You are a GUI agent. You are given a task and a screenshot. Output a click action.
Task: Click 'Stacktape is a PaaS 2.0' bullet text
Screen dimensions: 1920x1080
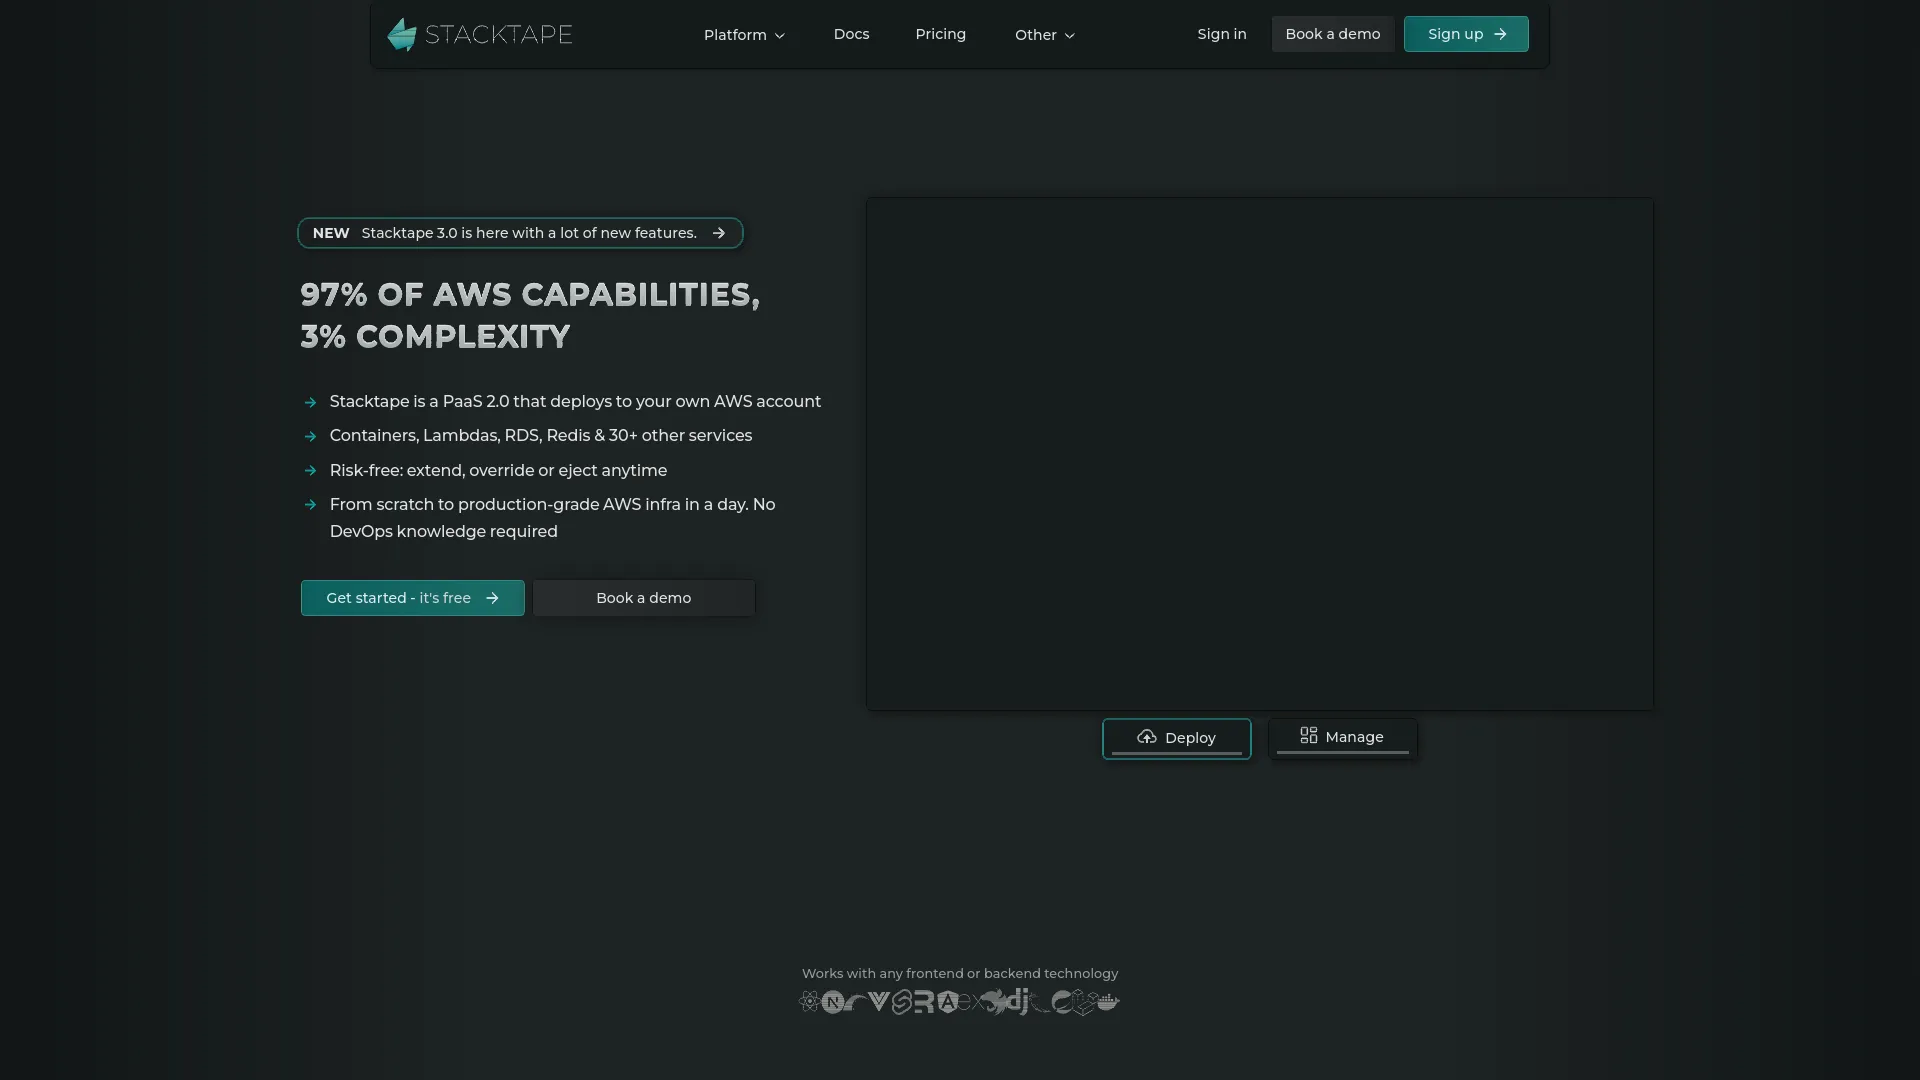[x=575, y=401]
